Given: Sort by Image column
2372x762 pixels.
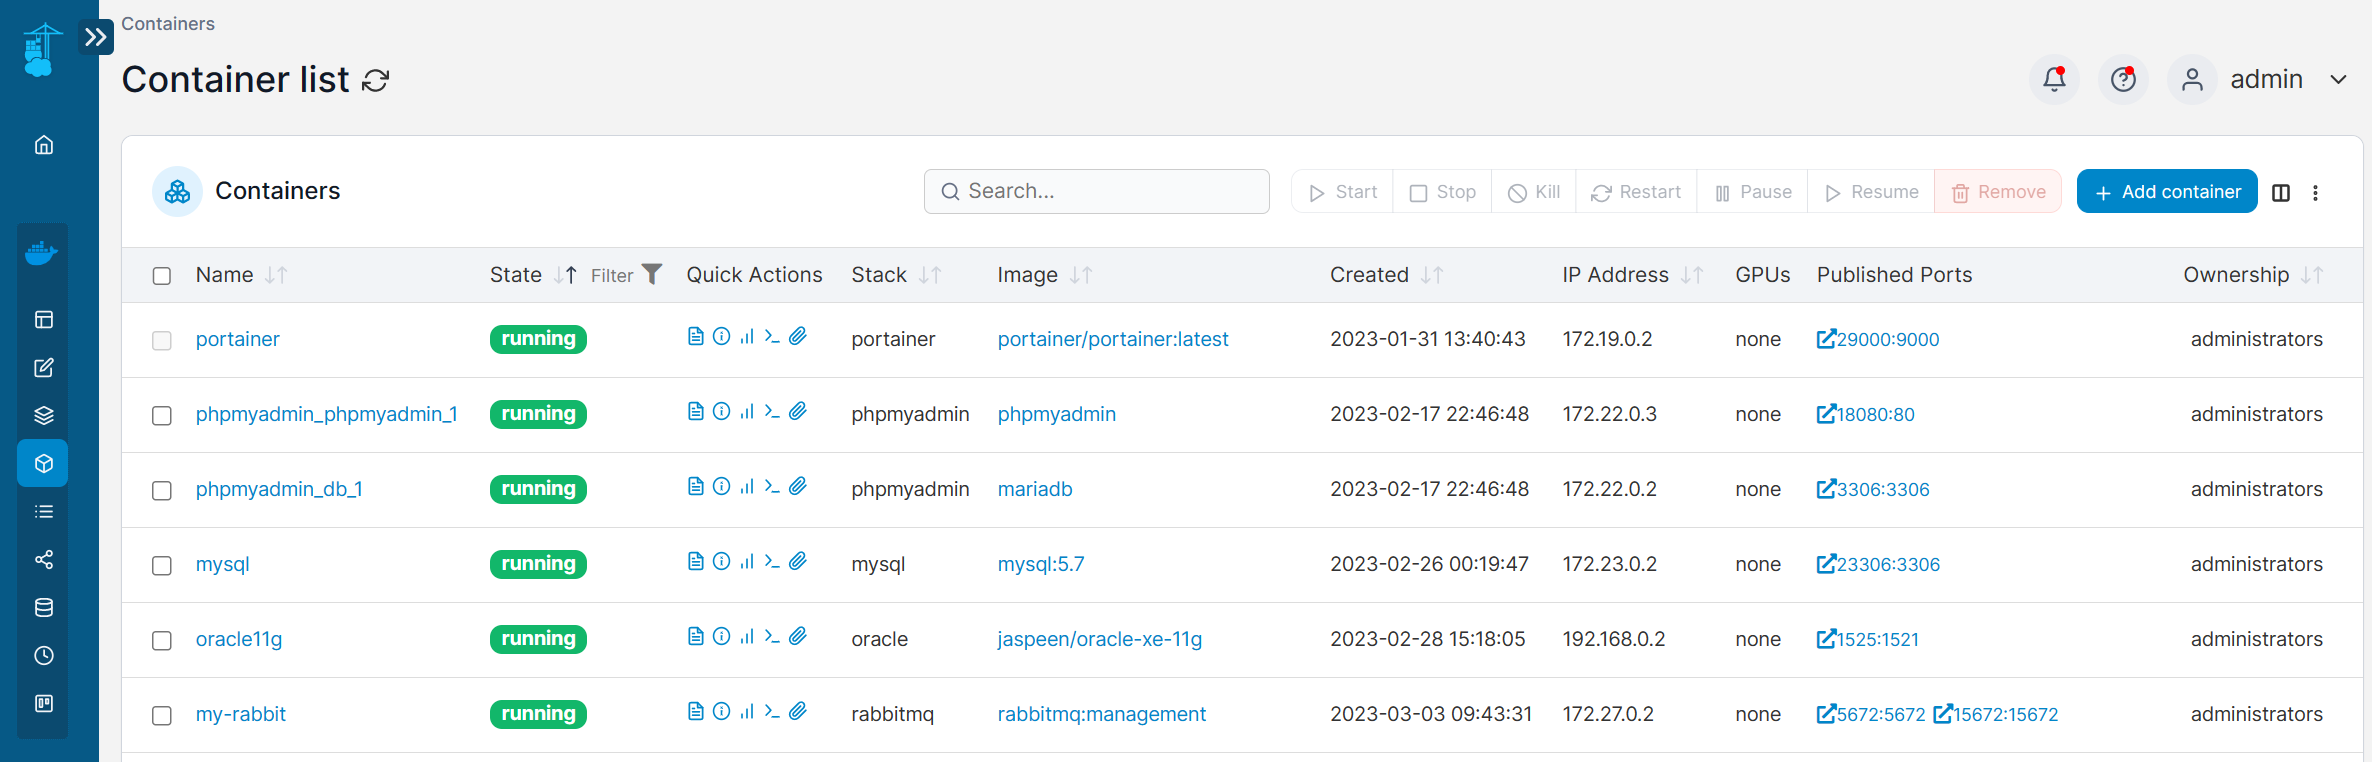Looking at the screenshot, I should pyautogui.click(x=1044, y=275).
